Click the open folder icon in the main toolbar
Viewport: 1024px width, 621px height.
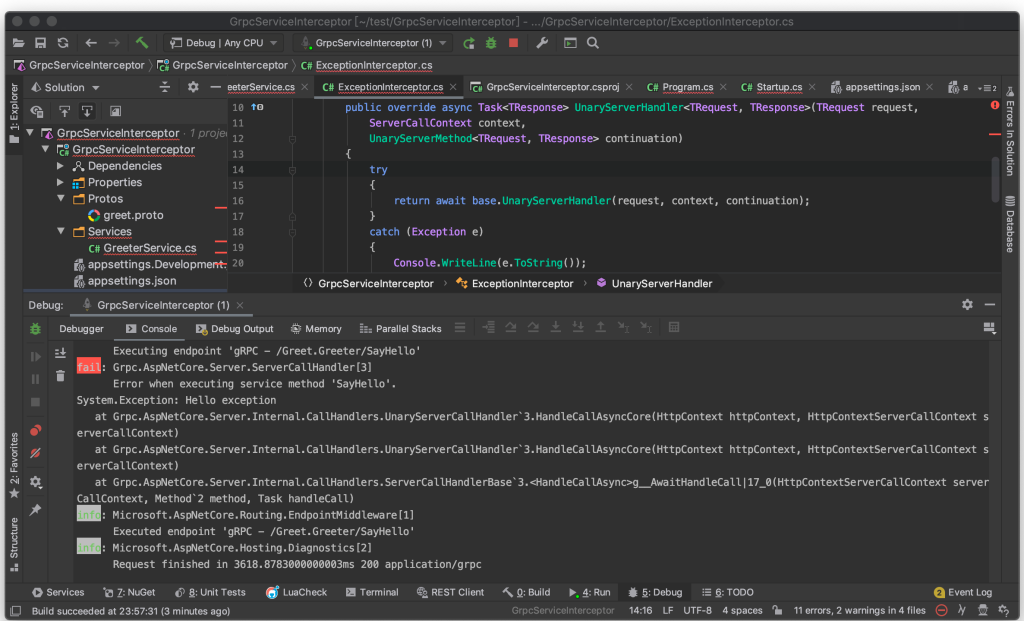click(18, 43)
